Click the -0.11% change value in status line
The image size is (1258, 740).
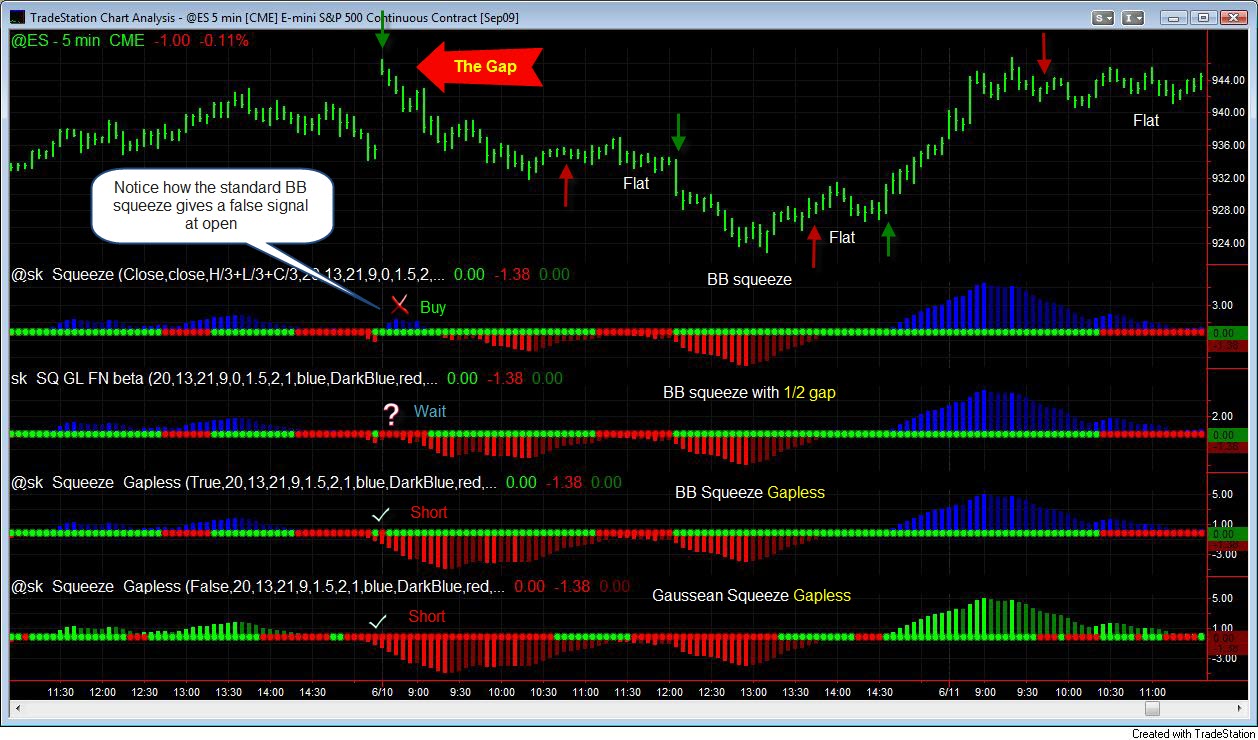(x=224, y=41)
